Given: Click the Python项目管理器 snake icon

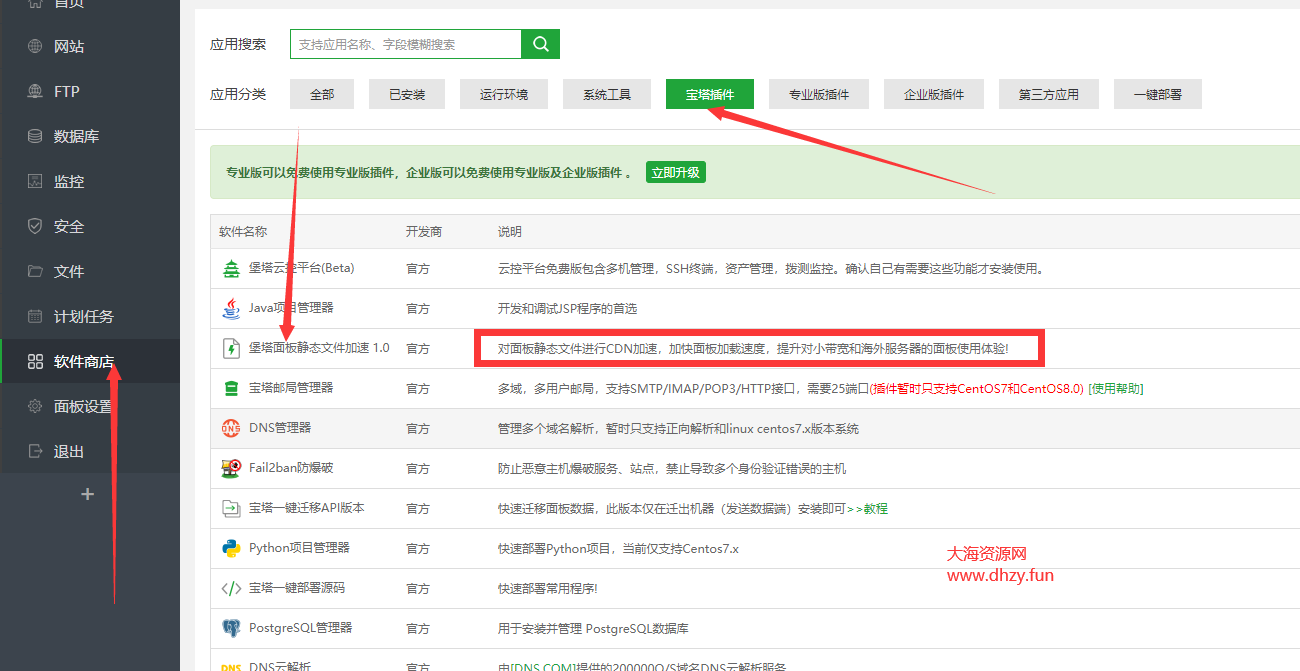Looking at the screenshot, I should [x=231, y=548].
